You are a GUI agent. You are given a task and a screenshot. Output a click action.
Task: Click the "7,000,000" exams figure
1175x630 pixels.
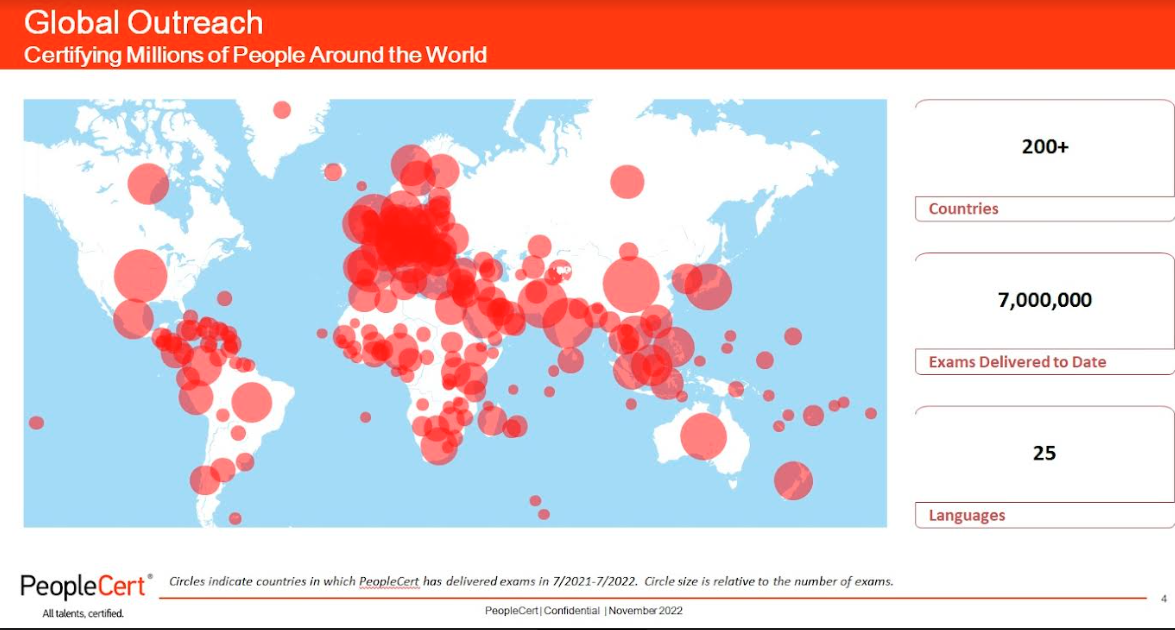click(x=1044, y=300)
